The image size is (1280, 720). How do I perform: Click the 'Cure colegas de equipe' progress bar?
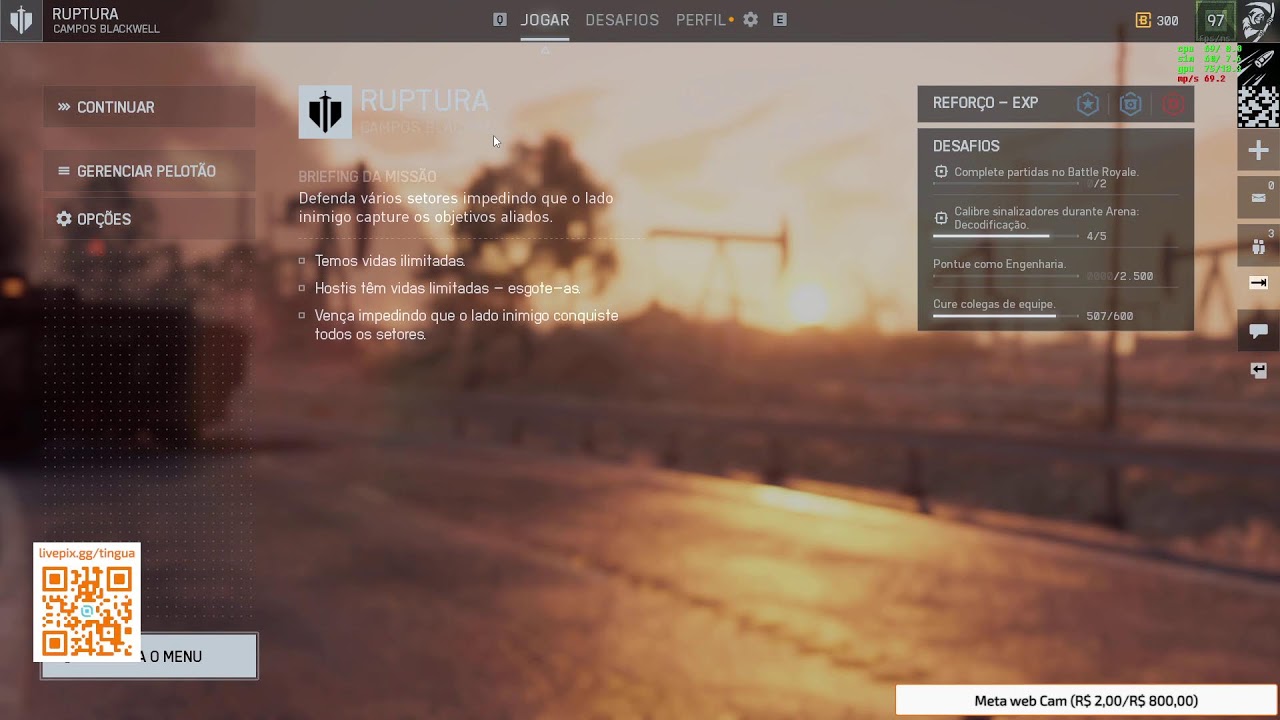1006,316
